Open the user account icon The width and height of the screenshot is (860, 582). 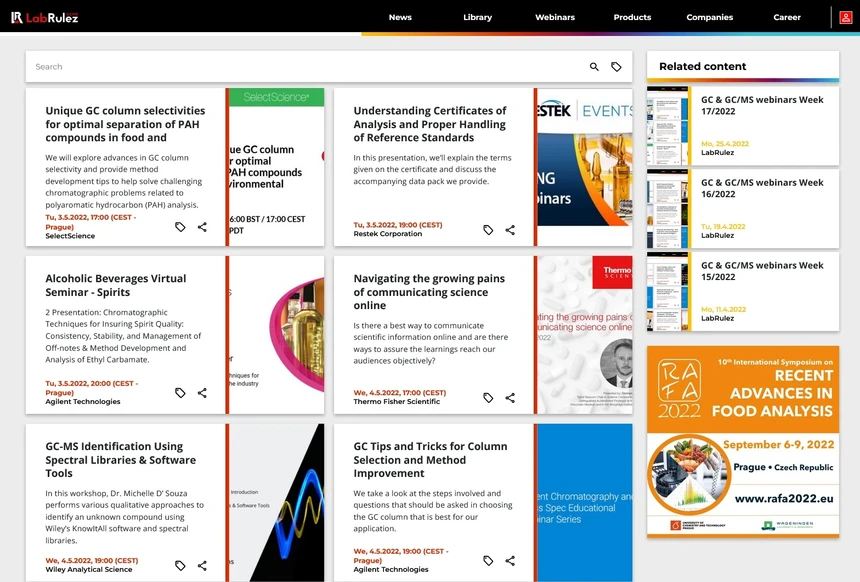pyautogui.click(x=845, y=18)
